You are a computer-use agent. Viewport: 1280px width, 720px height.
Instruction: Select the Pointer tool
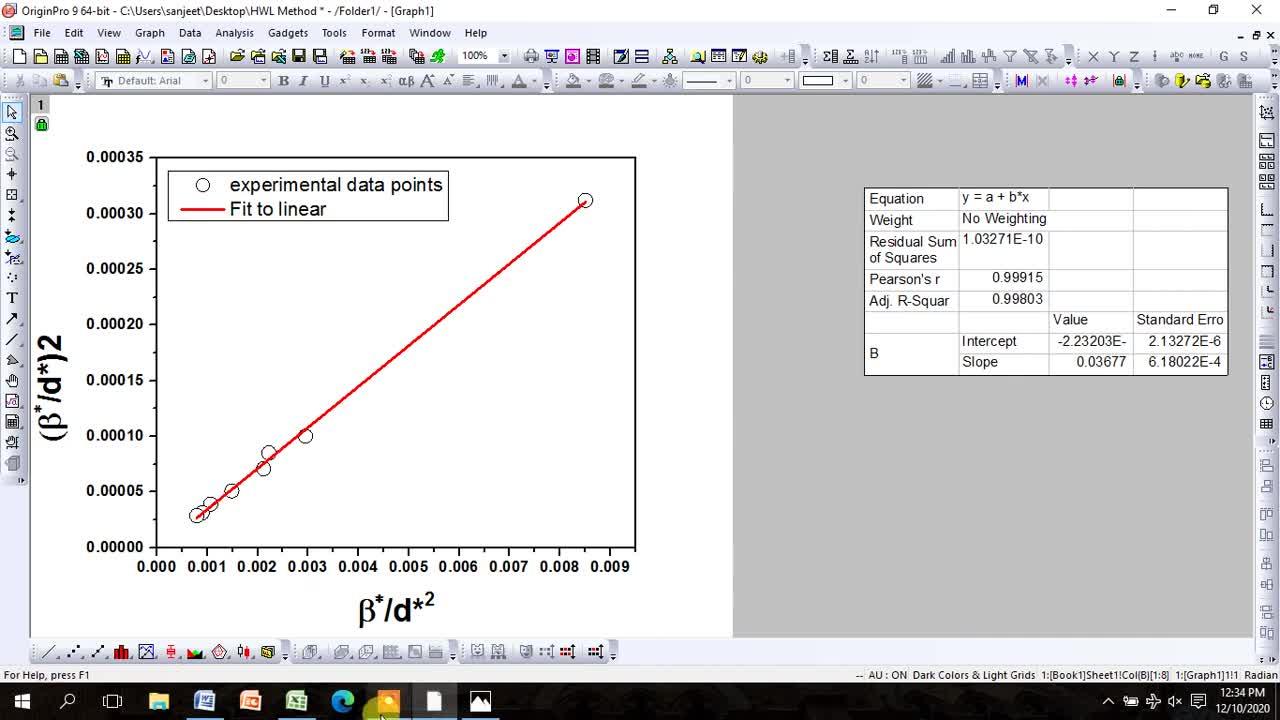[x=13, y=112]
